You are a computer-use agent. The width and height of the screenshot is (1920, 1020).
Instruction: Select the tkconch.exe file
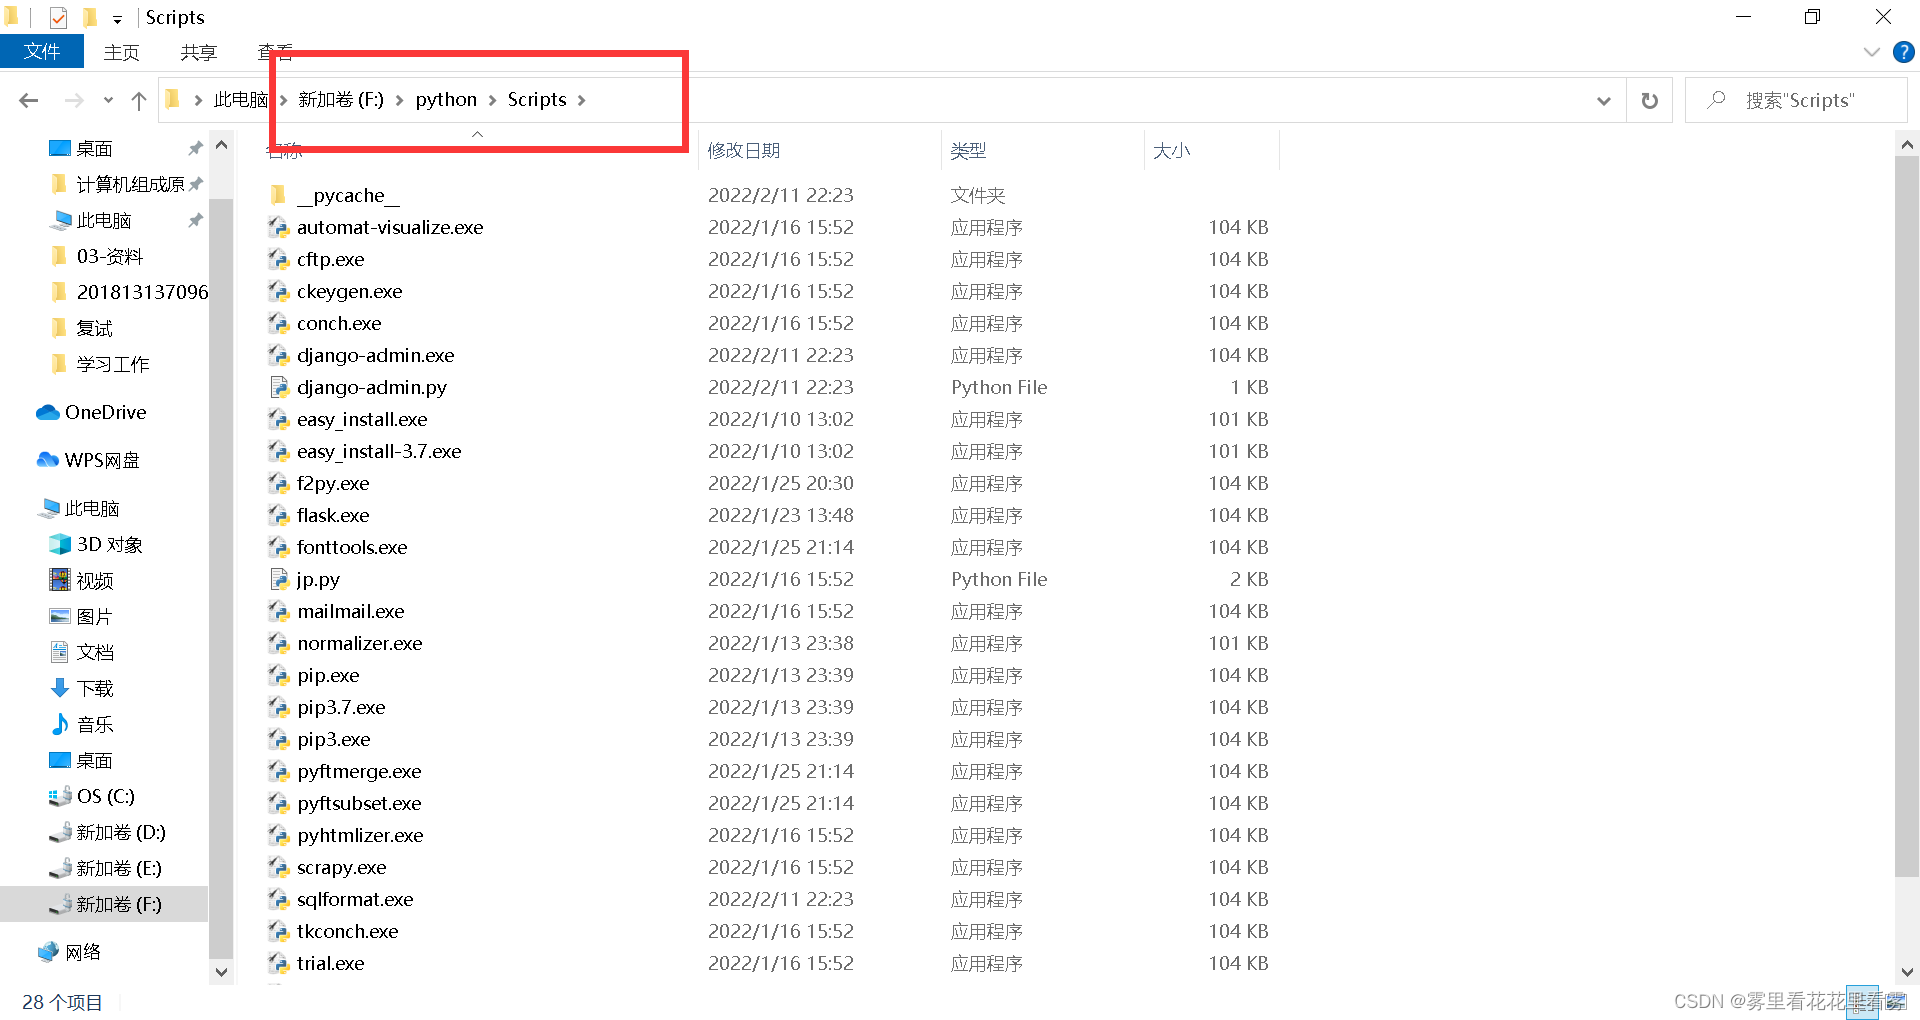click(x=348, y=931)
